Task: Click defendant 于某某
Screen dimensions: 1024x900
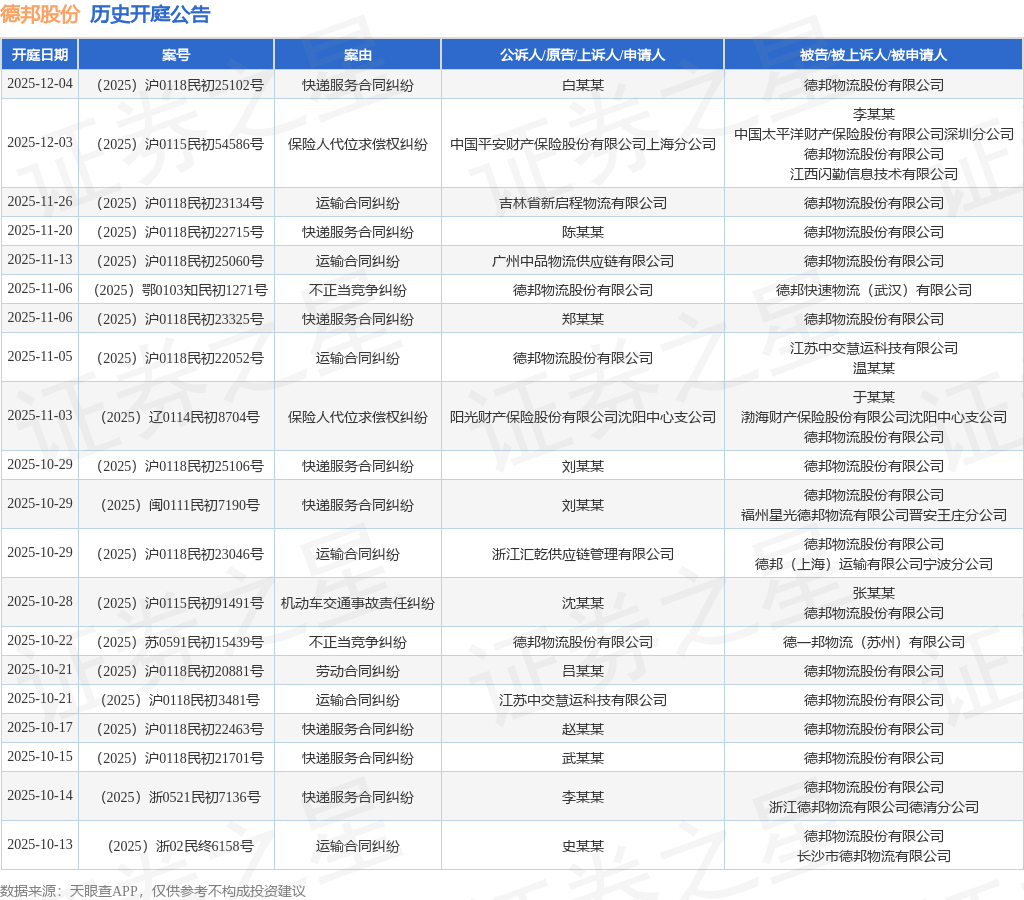Action: click(x=874, y=396)
